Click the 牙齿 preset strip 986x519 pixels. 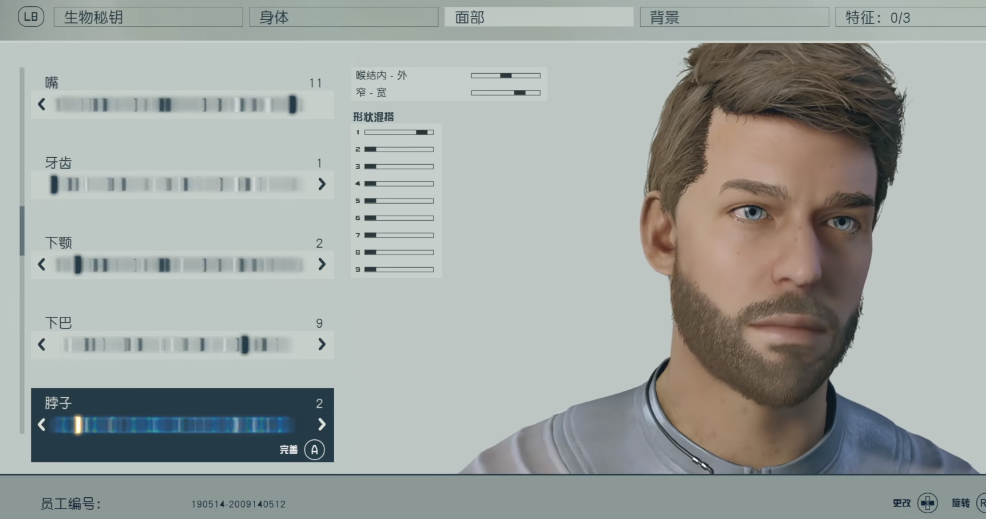click(175, 184)
